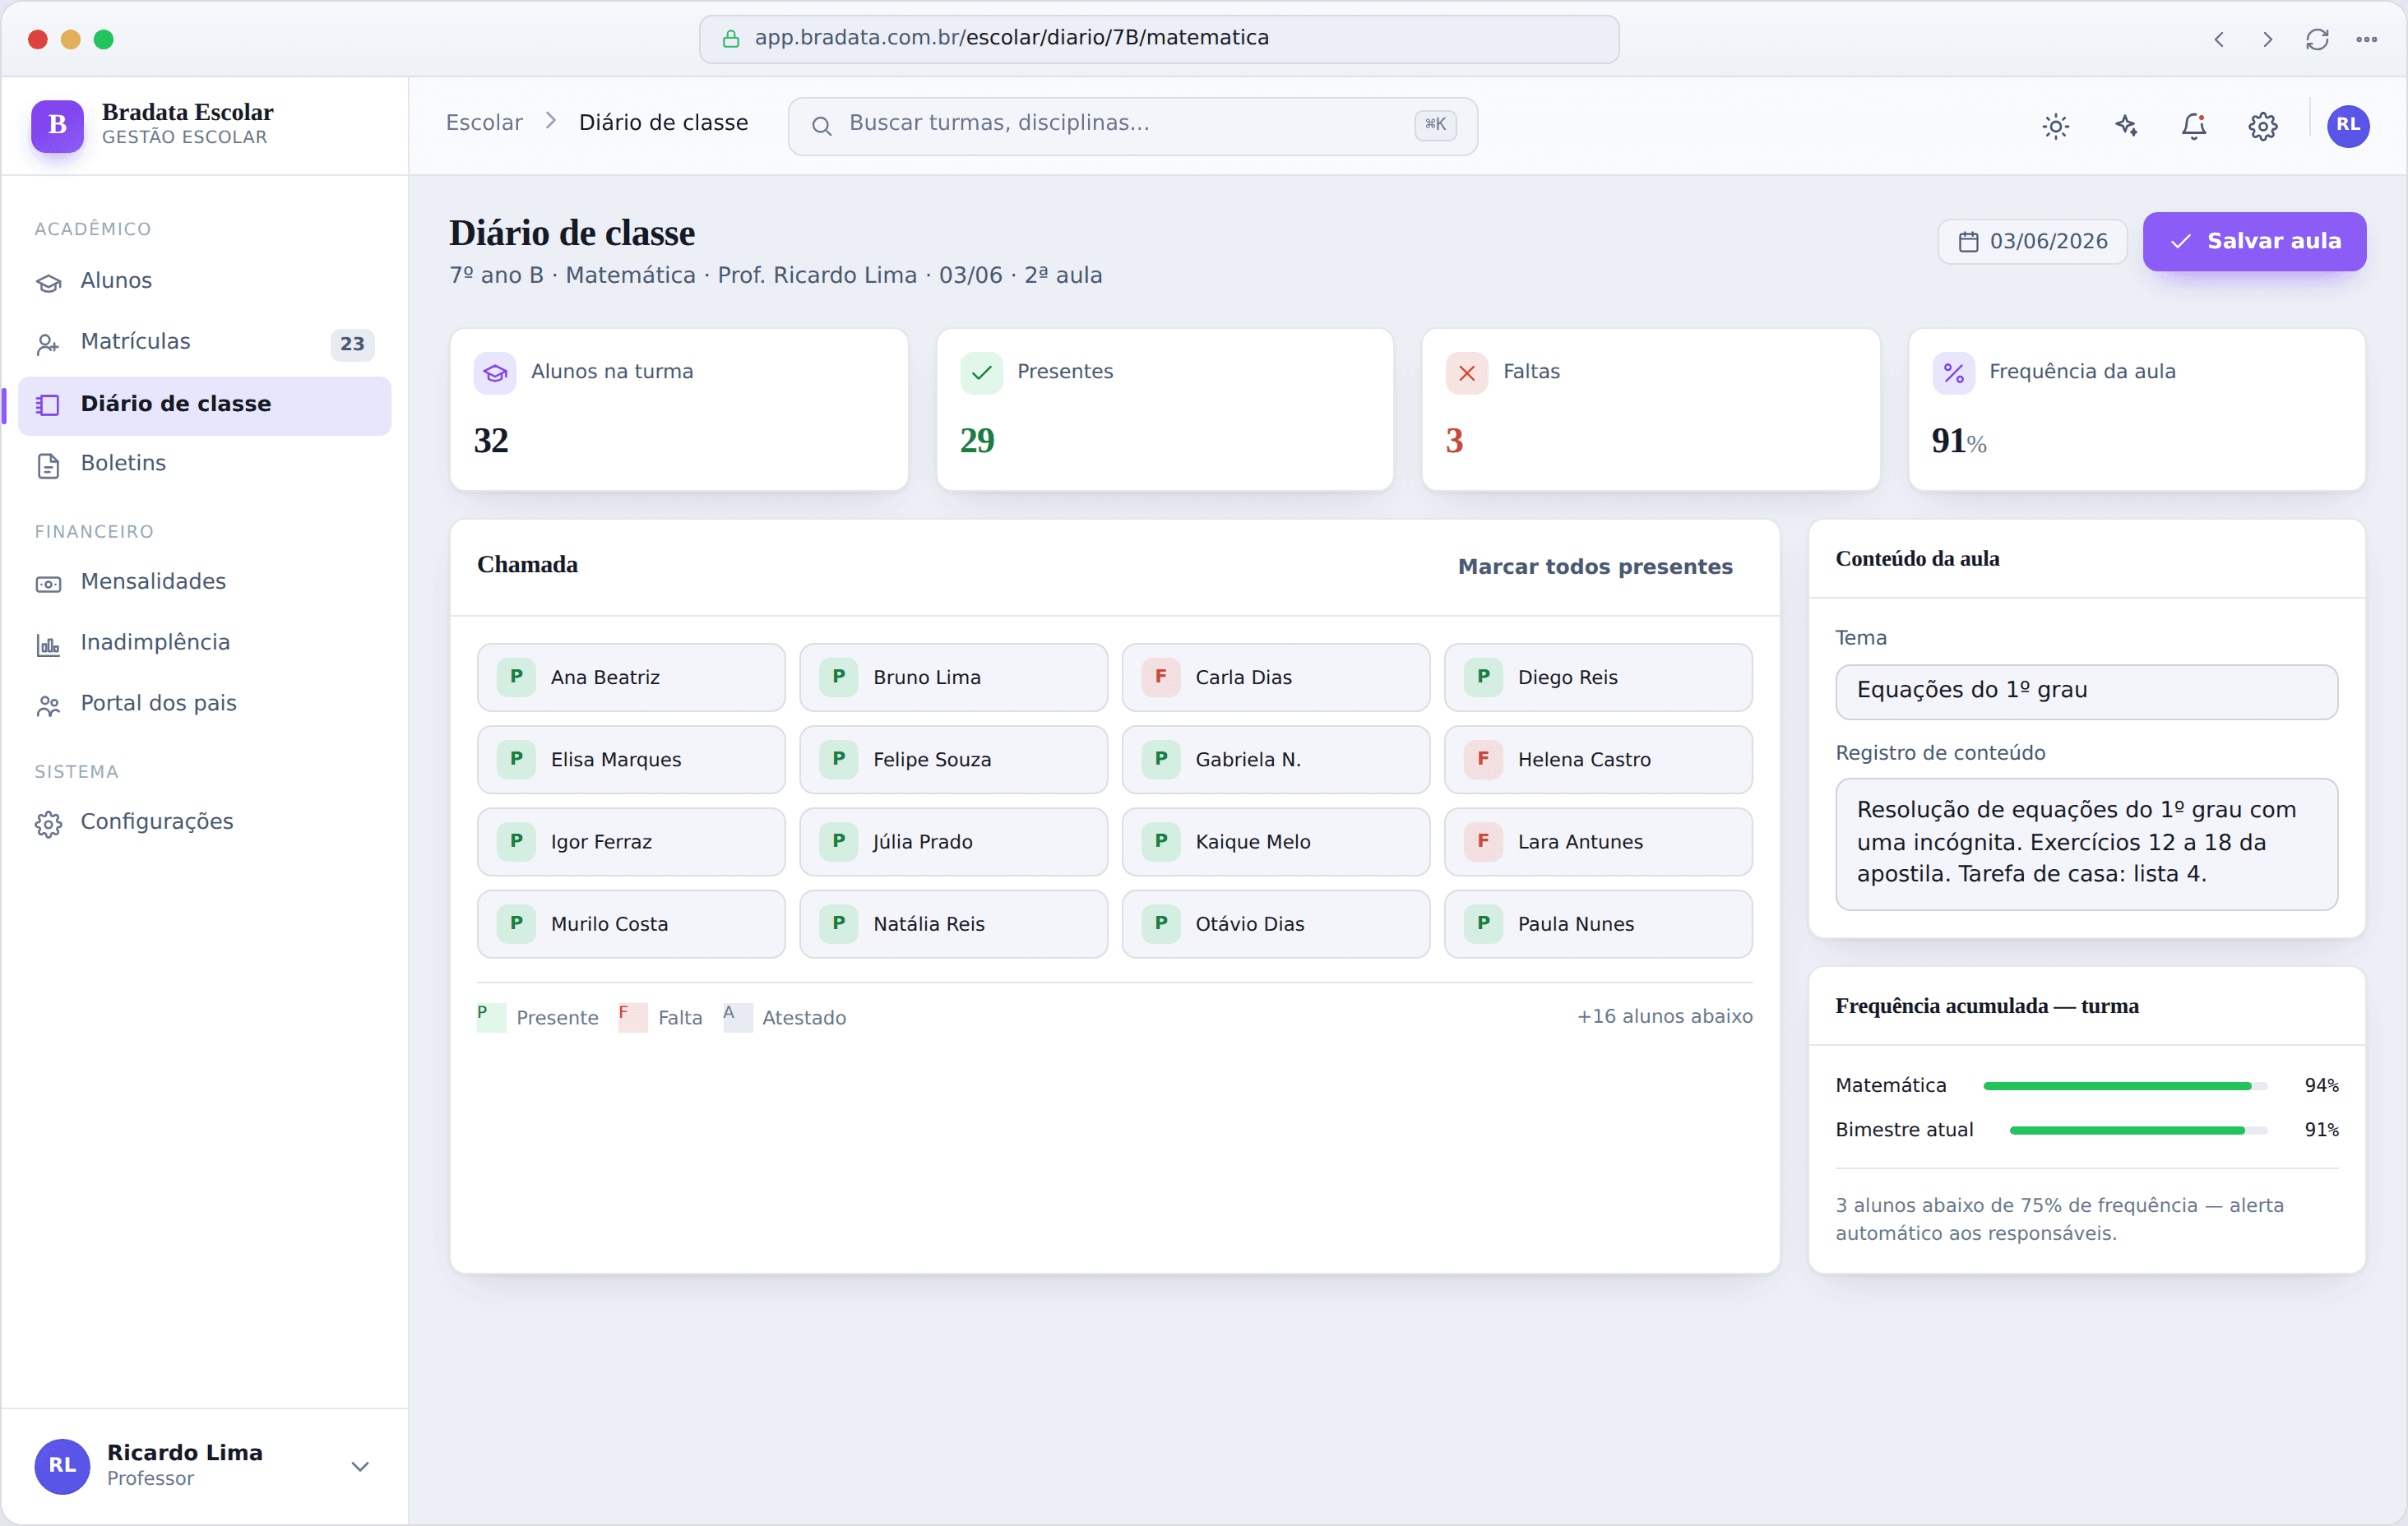
Task: Focus the Buscar turmas search field
Action: click(x=1132, y=126)
